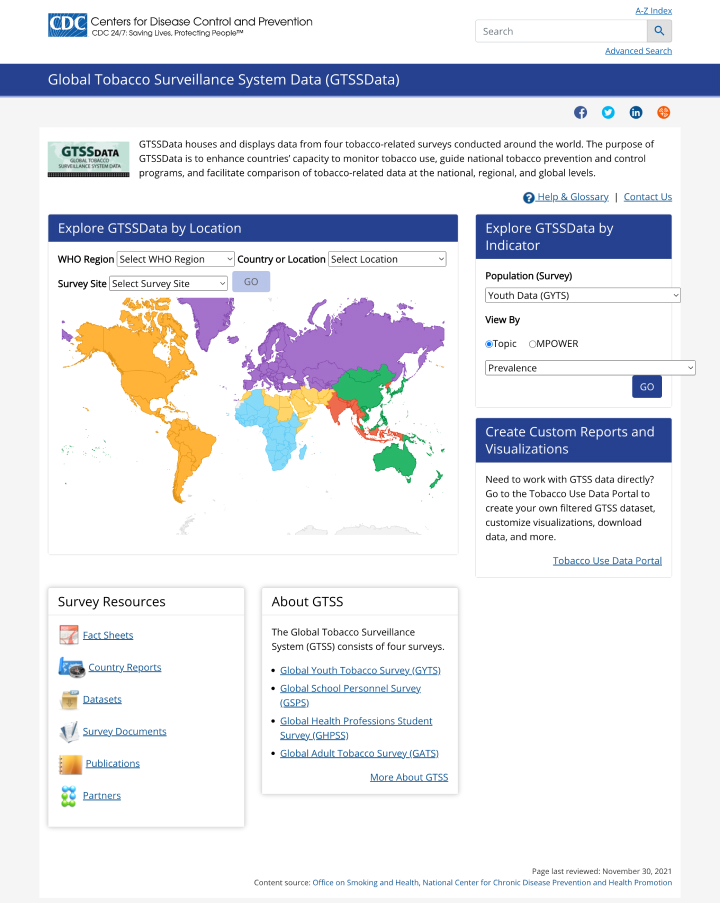Open Global Adult Tobacco Survey (GATS) link
Image resolution: width=720 pixels, height=903 pixels.
[359, 753]
